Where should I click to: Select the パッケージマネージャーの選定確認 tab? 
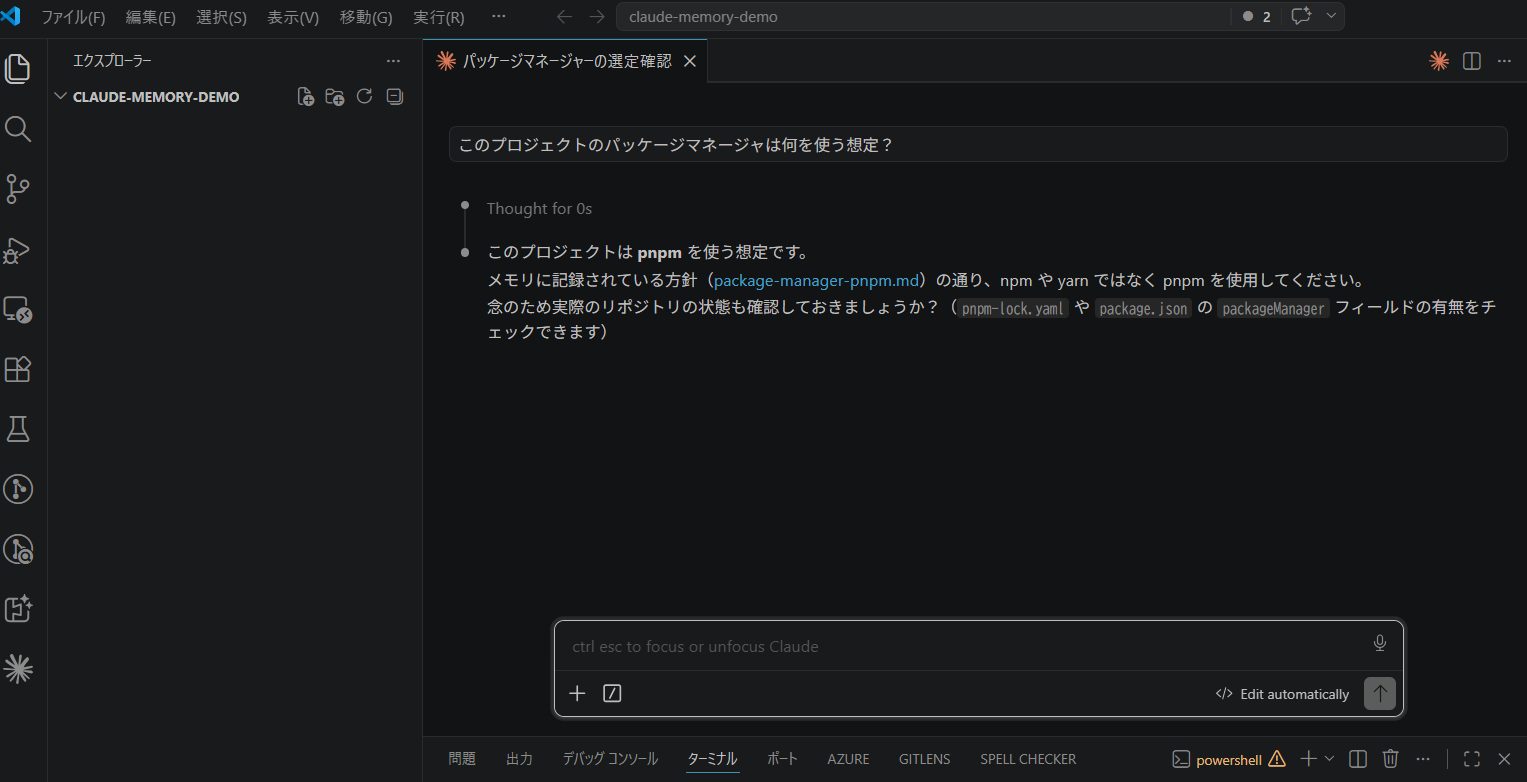point(566,61)
